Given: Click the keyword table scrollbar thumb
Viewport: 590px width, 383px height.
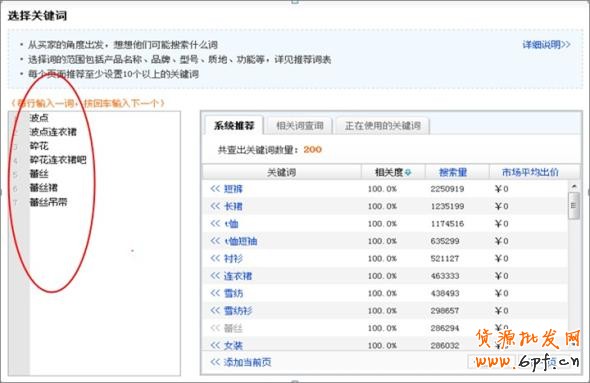Looking at the screenshot, I should (574, 205).
